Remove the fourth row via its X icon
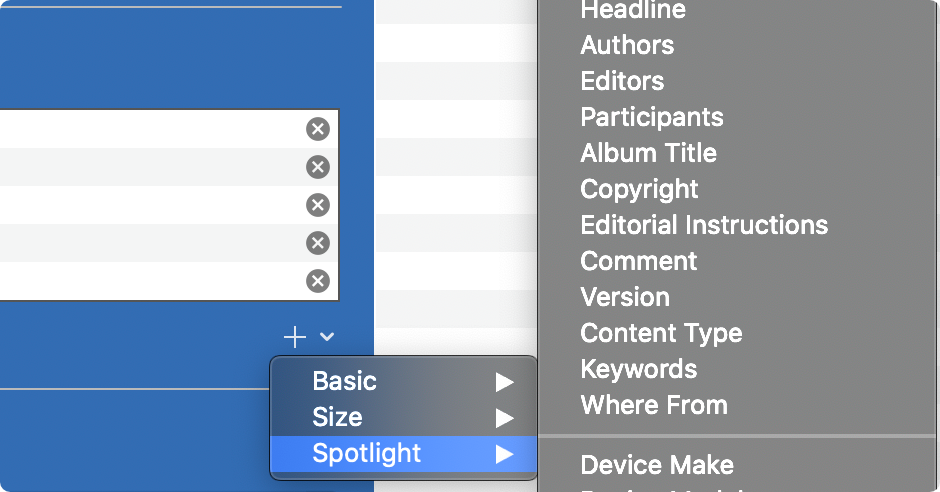The height and width of the screenshot is (492, 940). 318,243
